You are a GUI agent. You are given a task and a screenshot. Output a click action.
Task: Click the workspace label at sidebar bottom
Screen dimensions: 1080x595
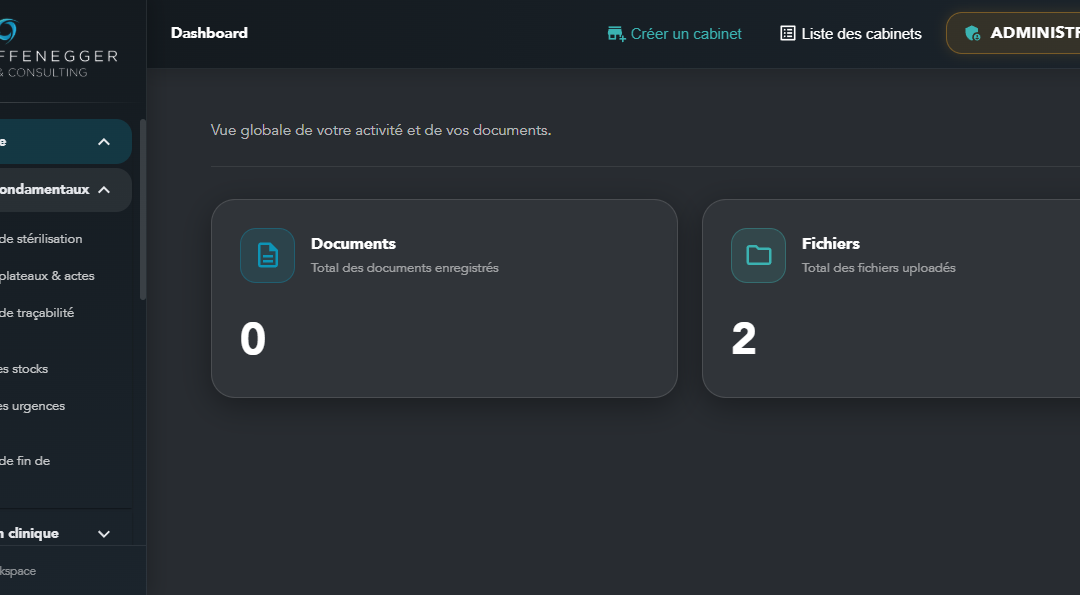click(x=18, y=571)
